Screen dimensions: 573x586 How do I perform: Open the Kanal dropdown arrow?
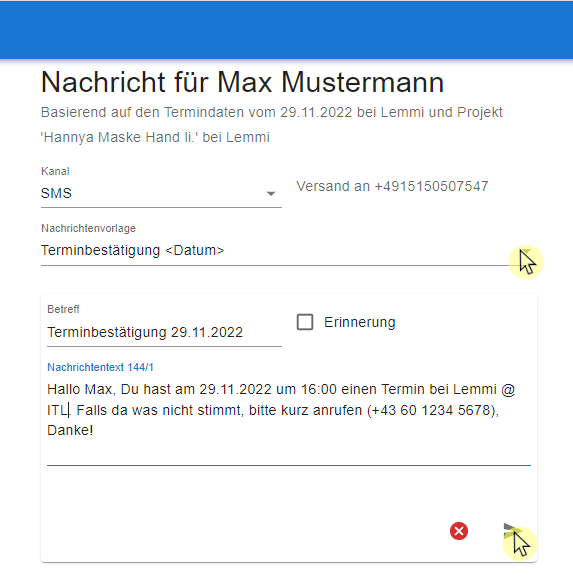click(x=271, y=194)
